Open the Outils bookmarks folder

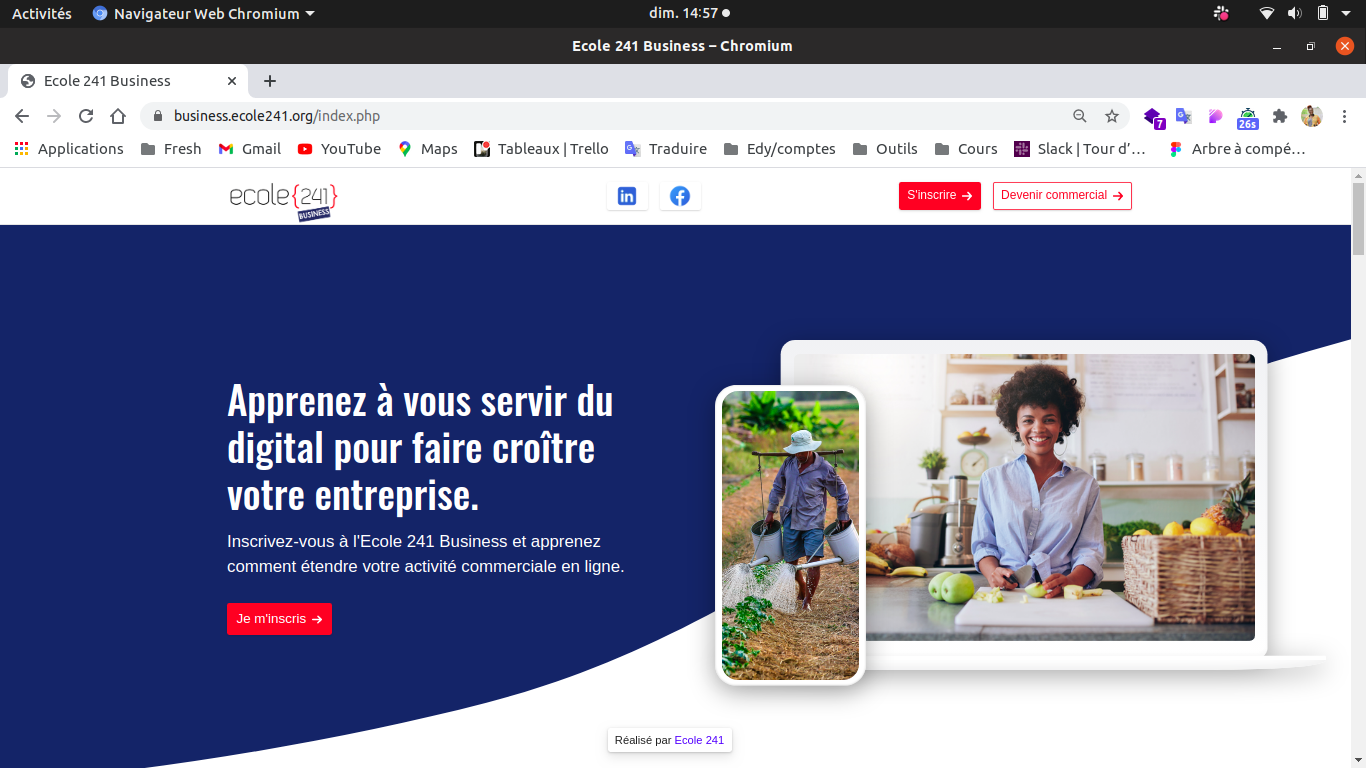coord(885,149)
